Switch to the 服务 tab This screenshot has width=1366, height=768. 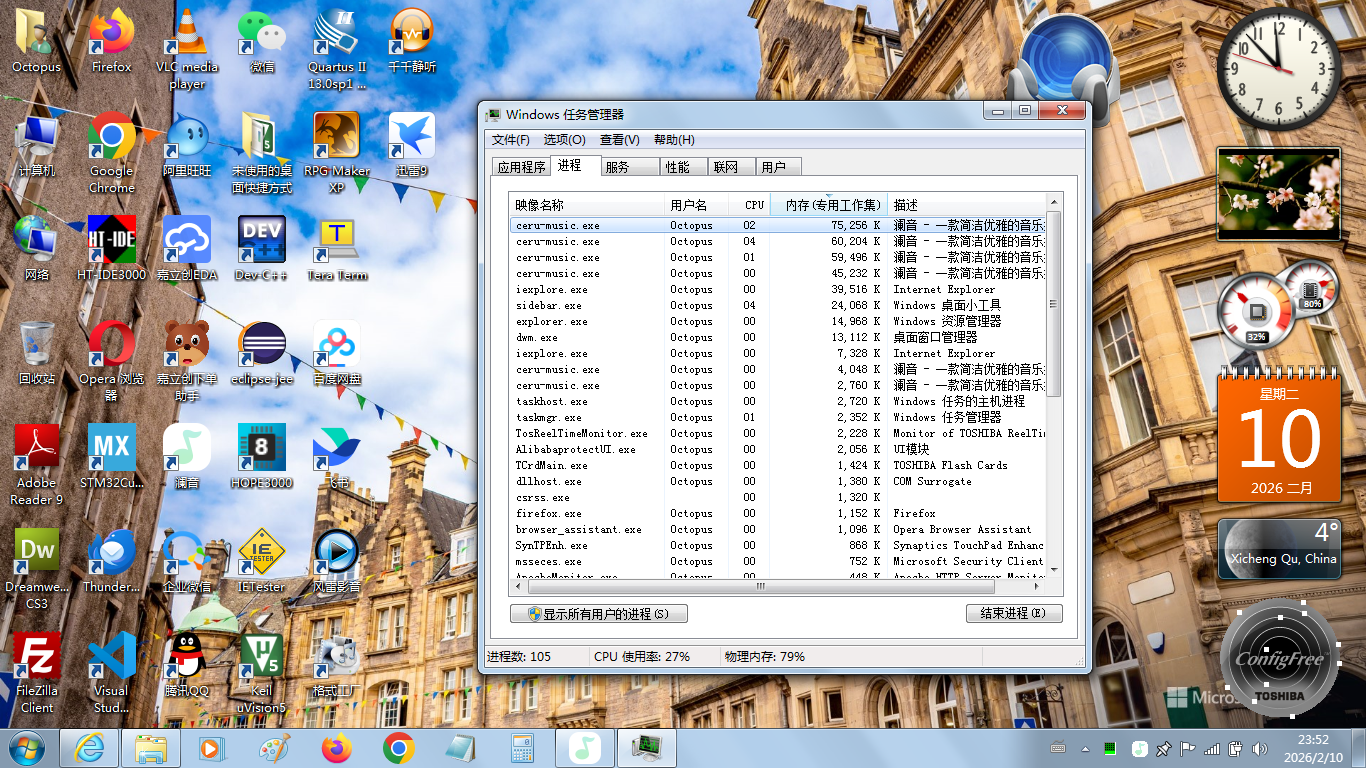618,167
